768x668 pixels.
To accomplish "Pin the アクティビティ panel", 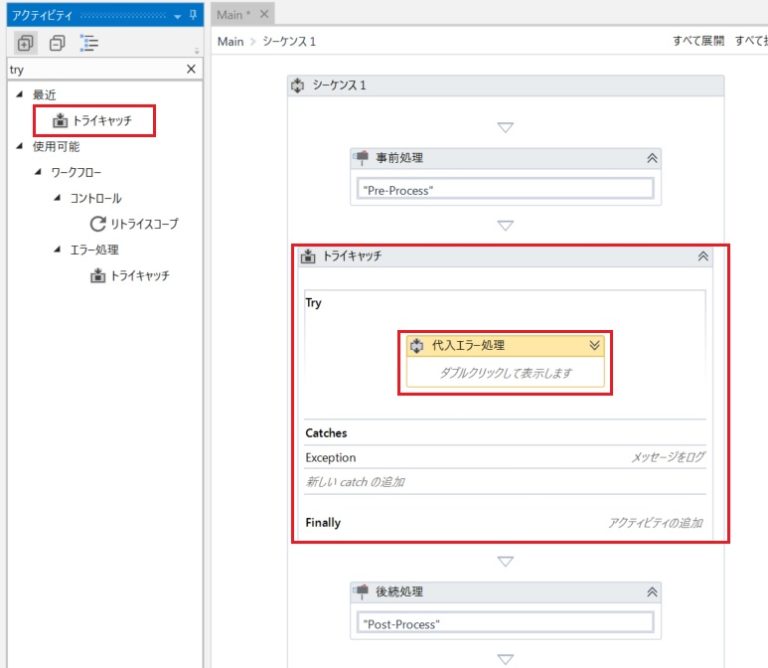I will point(193,15).
